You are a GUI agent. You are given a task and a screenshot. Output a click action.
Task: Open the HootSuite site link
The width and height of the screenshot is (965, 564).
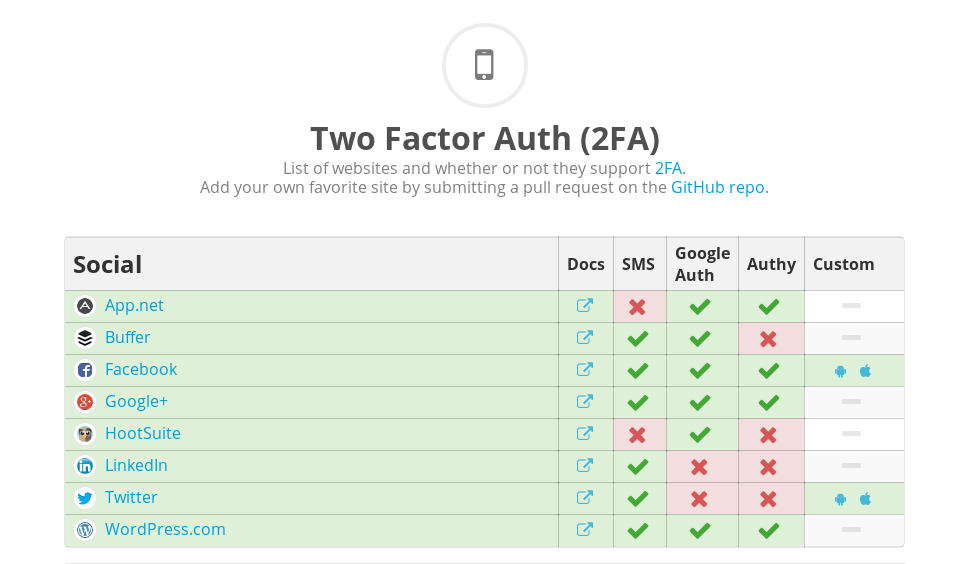(x=143, y=433)
